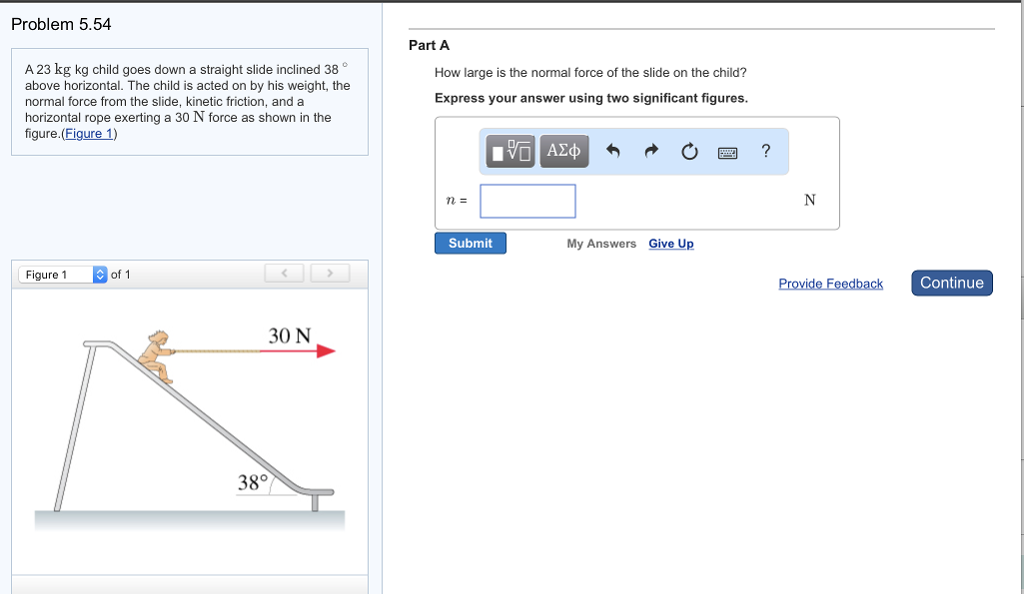
Task: Open the Figure 1 link in problem text
Action: tap(89, 134)
